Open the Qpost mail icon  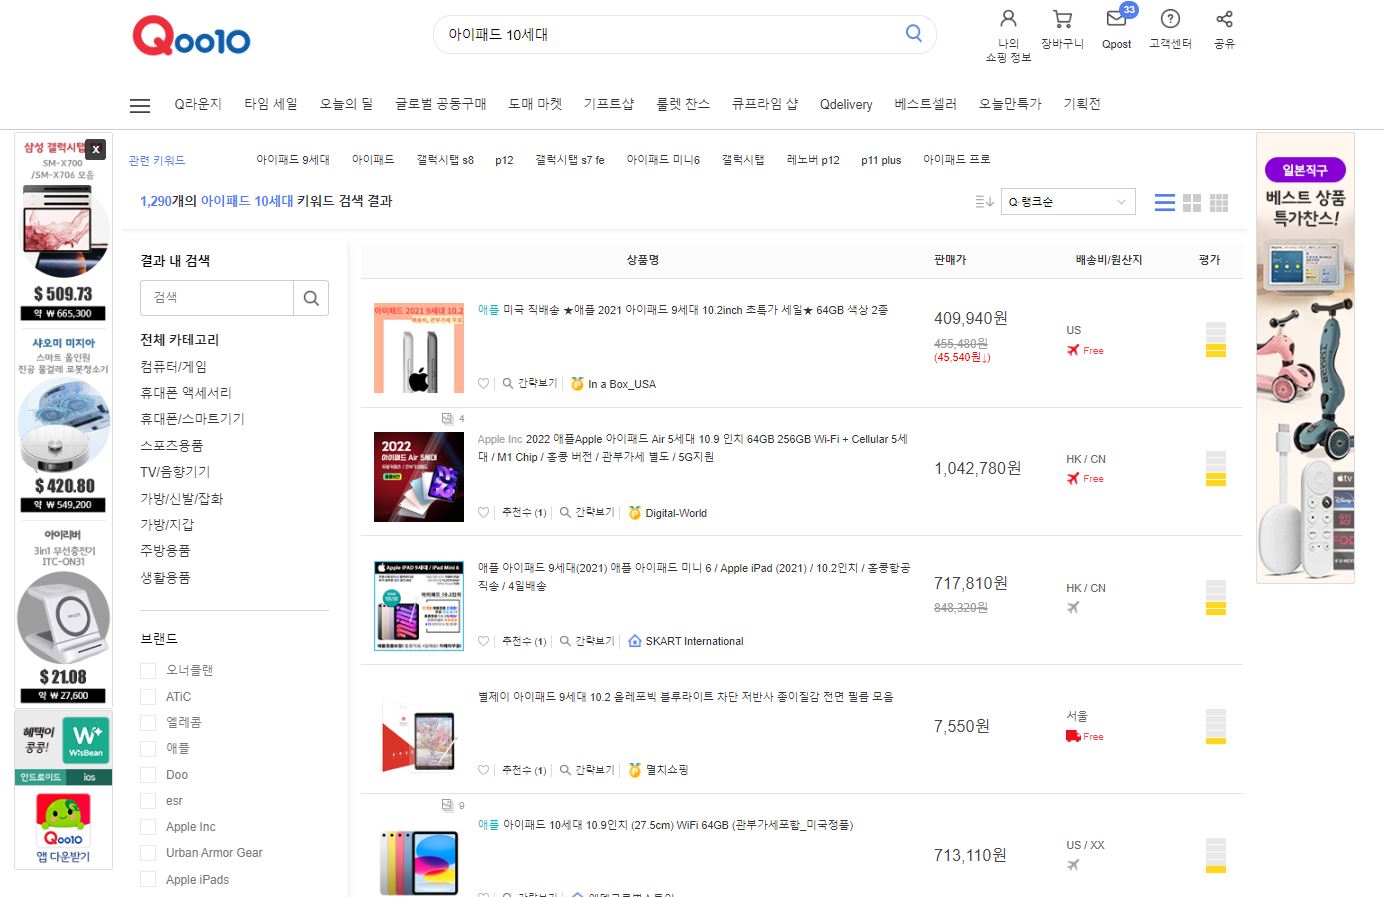click(x=1116, y=19)
